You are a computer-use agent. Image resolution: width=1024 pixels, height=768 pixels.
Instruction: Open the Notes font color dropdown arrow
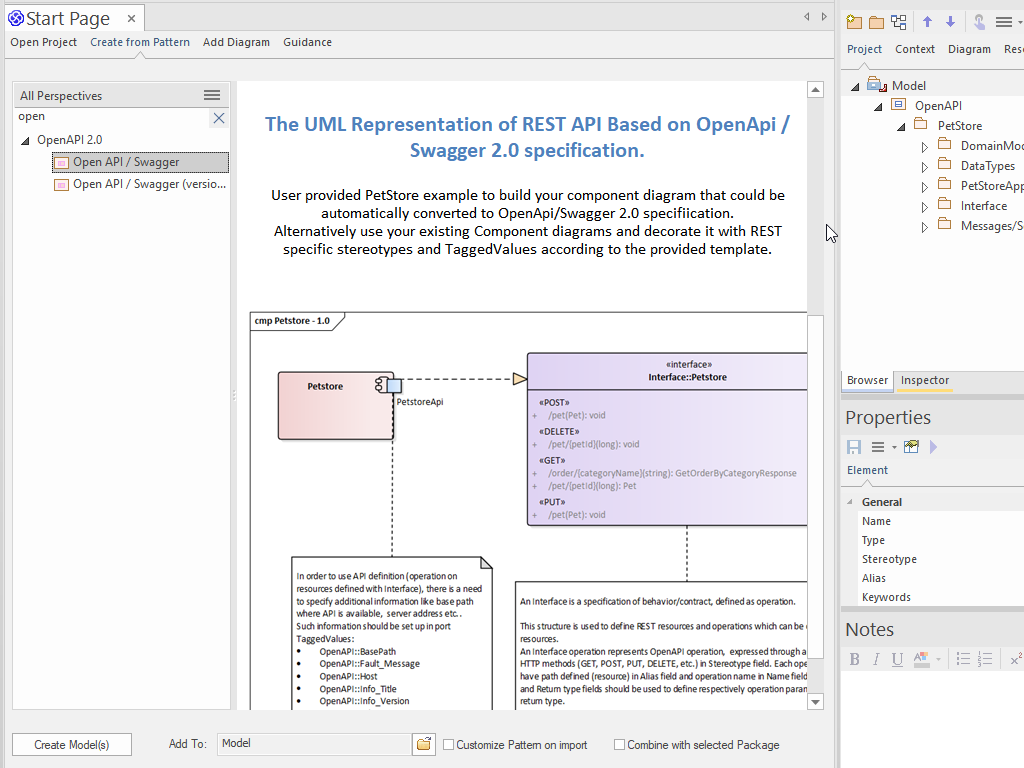[938, 660]
